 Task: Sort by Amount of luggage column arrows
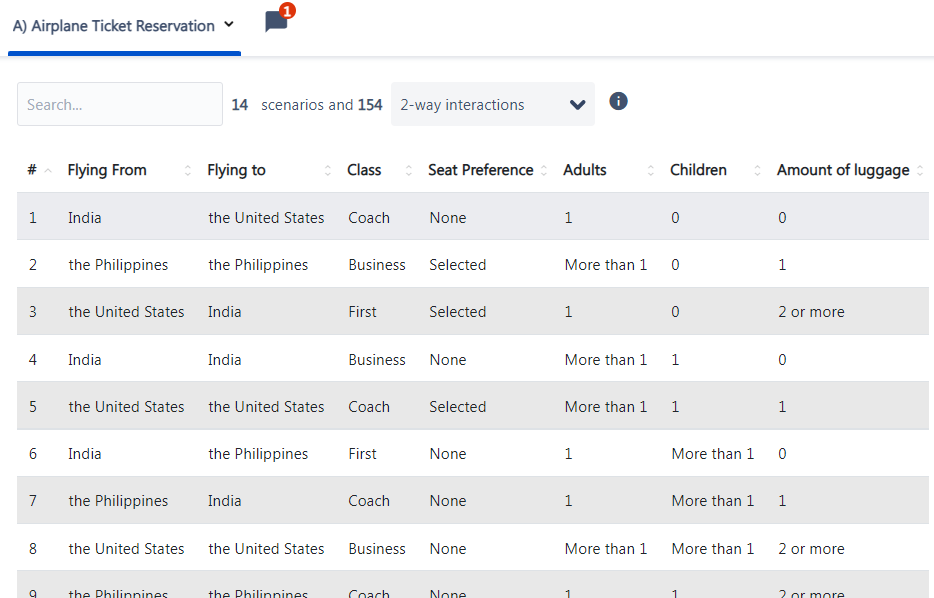tap(920, 170)
